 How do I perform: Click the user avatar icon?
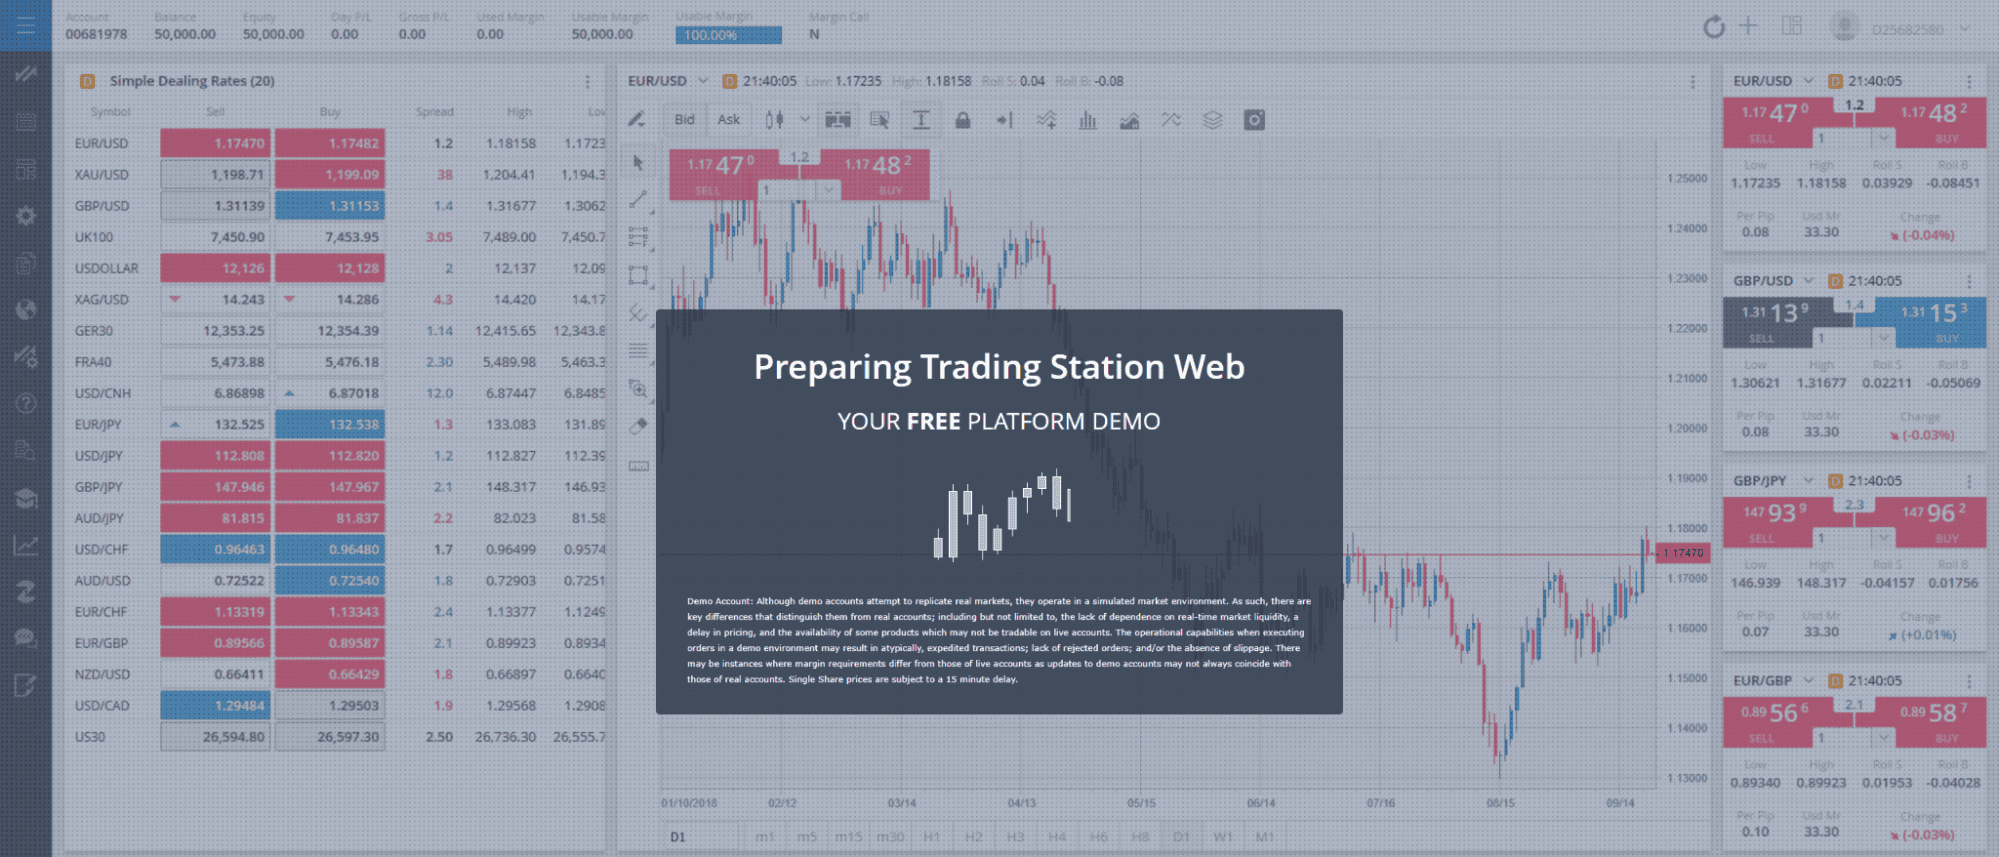click(x=1844, y=27)
